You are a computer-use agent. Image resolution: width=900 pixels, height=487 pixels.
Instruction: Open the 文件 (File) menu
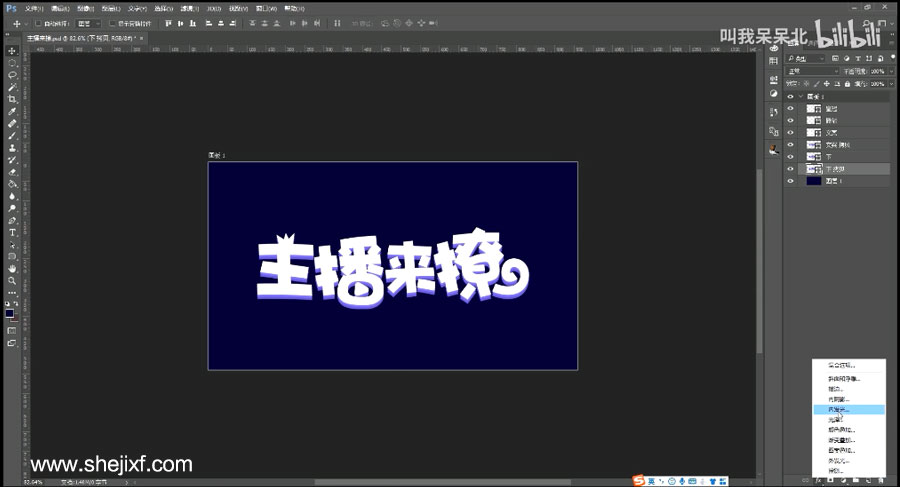pyautogui.click(x=34, y=9)
